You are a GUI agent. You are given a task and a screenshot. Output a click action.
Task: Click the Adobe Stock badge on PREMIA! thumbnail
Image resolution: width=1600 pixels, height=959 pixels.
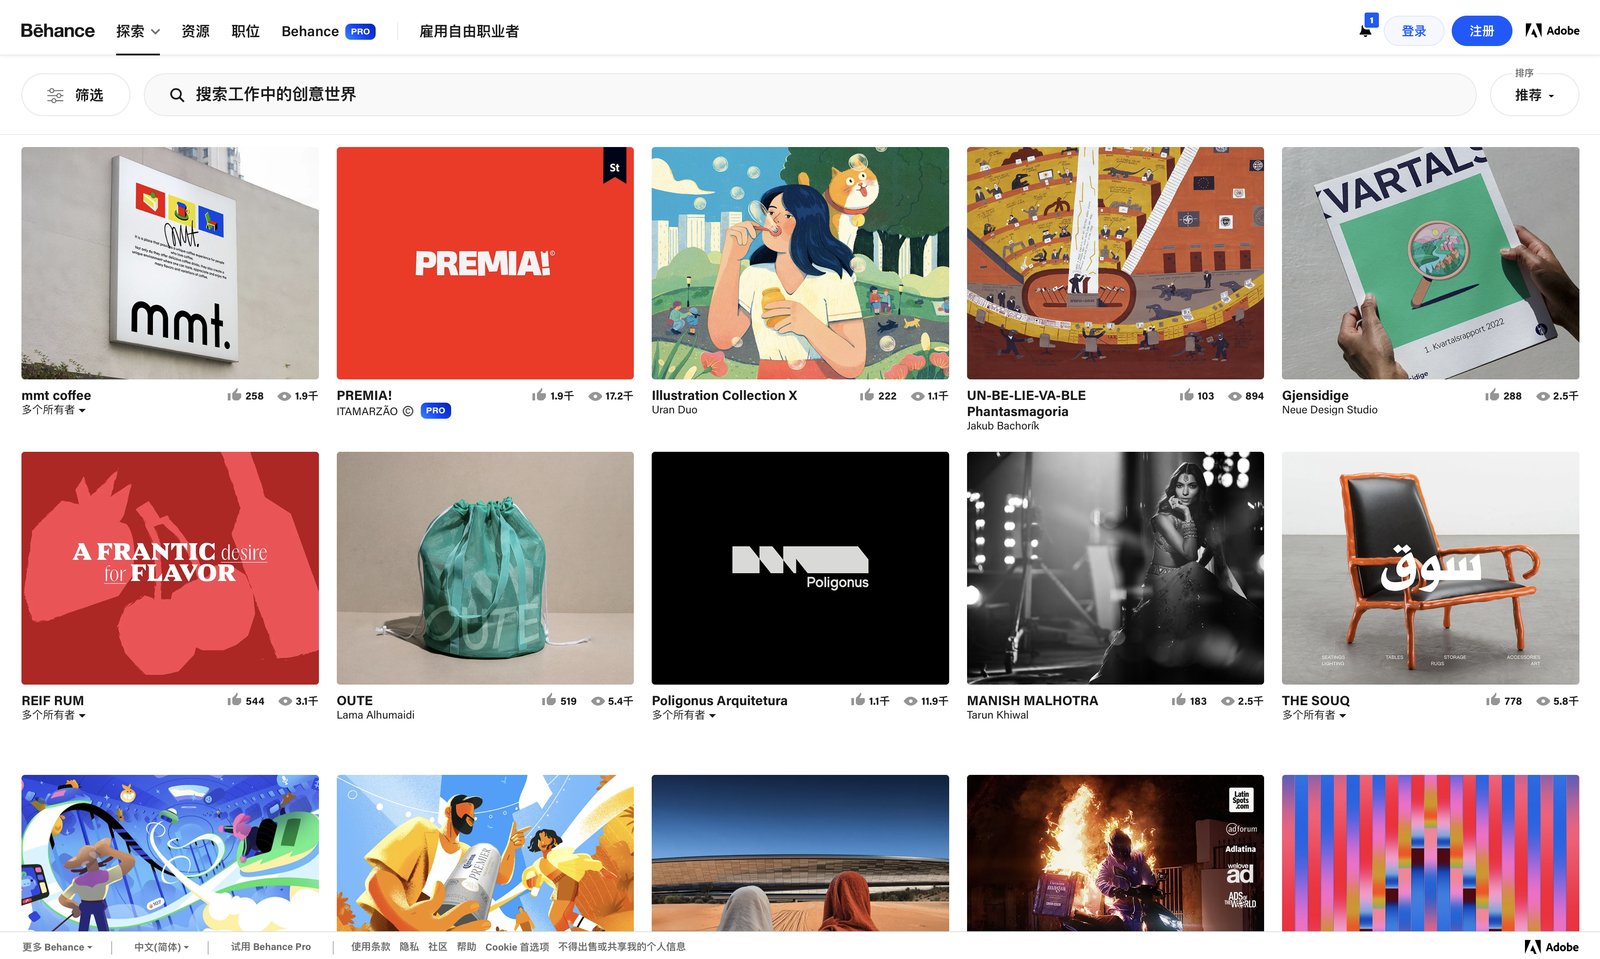point(615,167)
